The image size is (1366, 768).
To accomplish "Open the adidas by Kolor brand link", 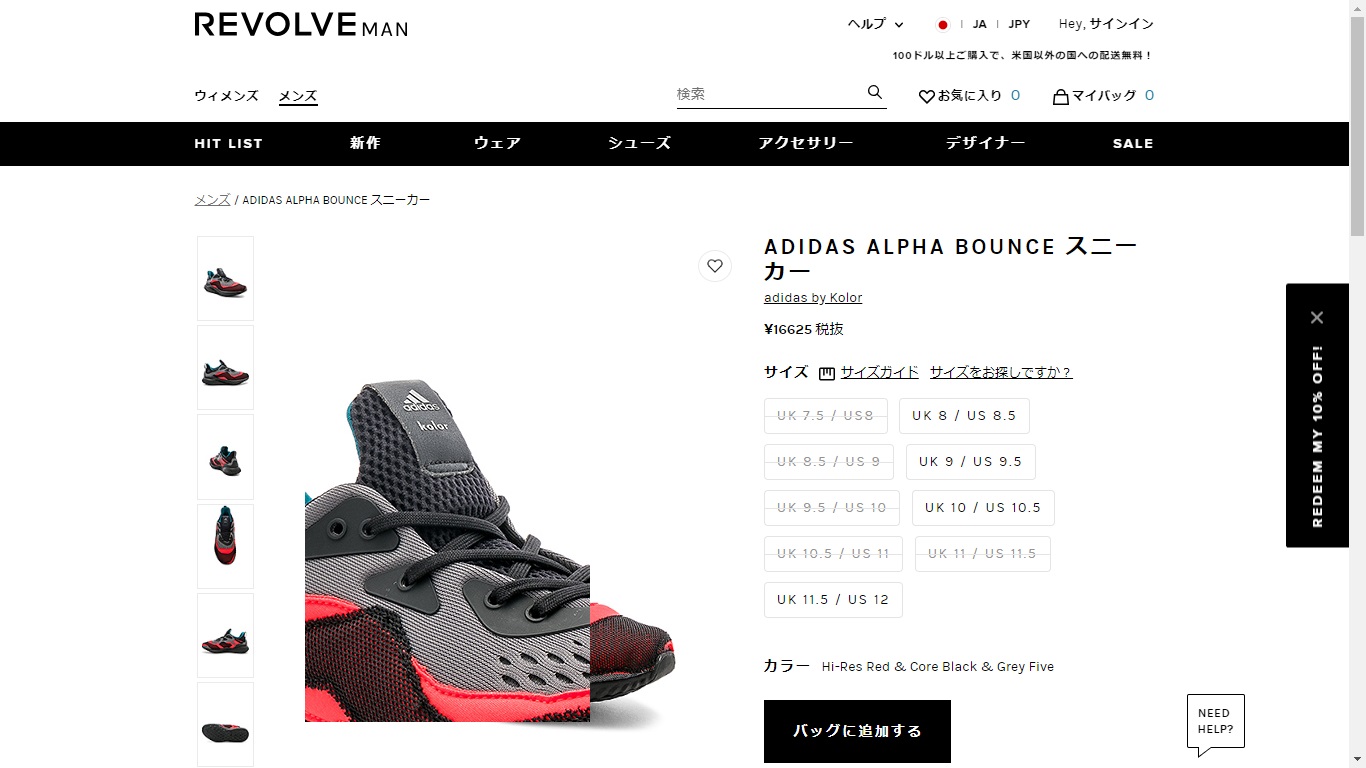I will click(813, 298).
